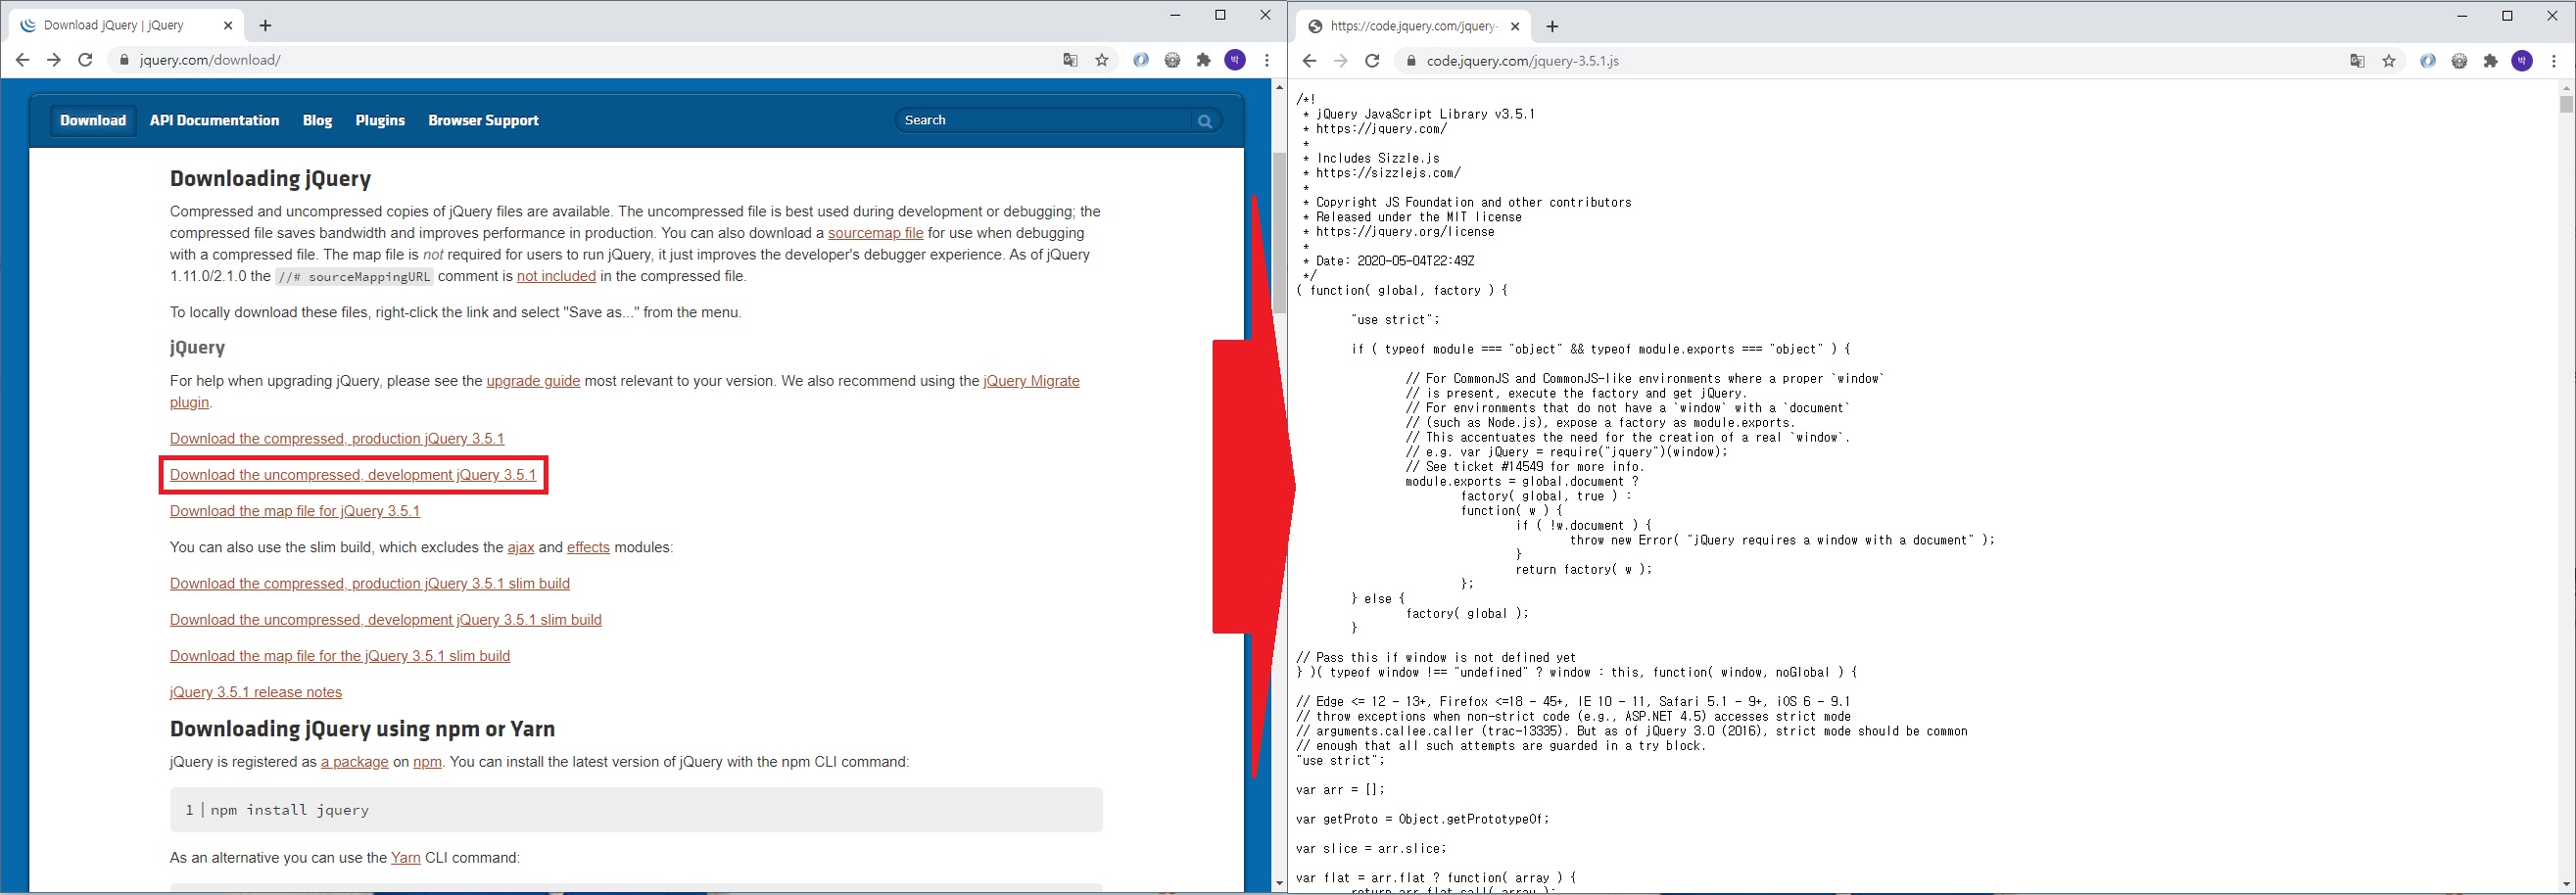2576x895 pixels.
Task: Bookmark the jquery.com/download page with the star
Action: (x=1102, y=60)
